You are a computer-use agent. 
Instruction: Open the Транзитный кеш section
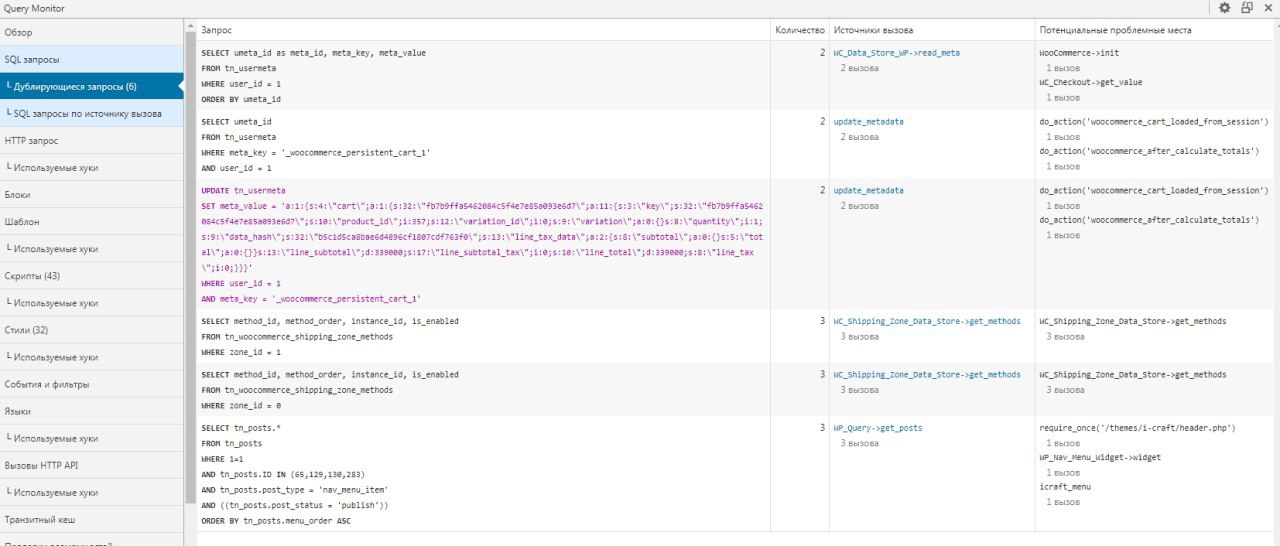(92, 519)
